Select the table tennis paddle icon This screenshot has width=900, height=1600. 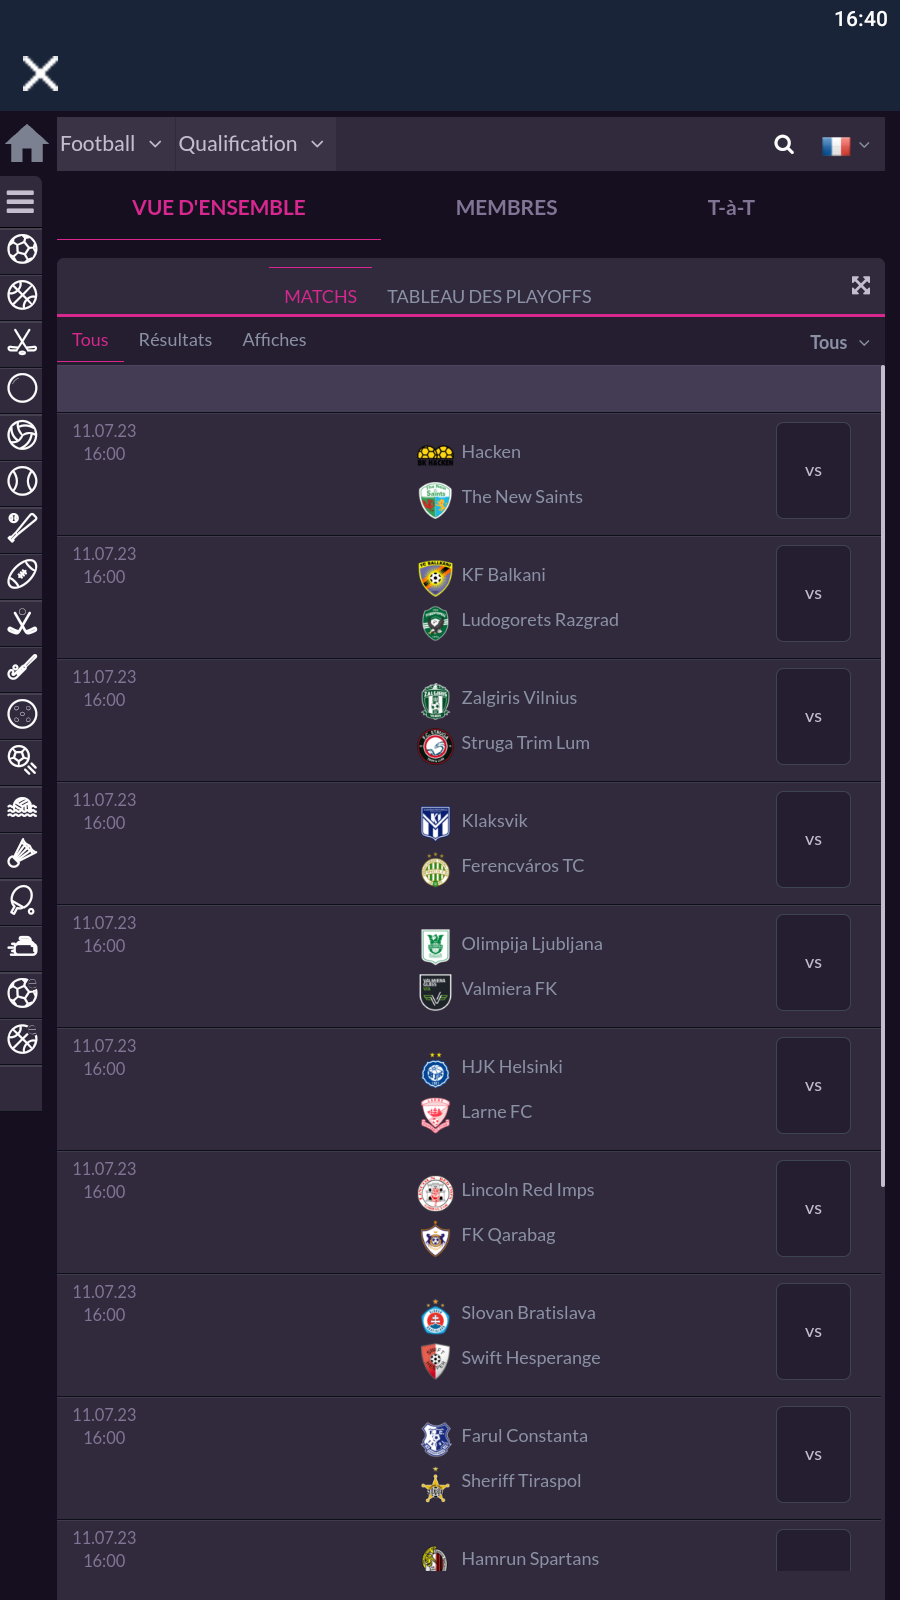pos(22,900)
